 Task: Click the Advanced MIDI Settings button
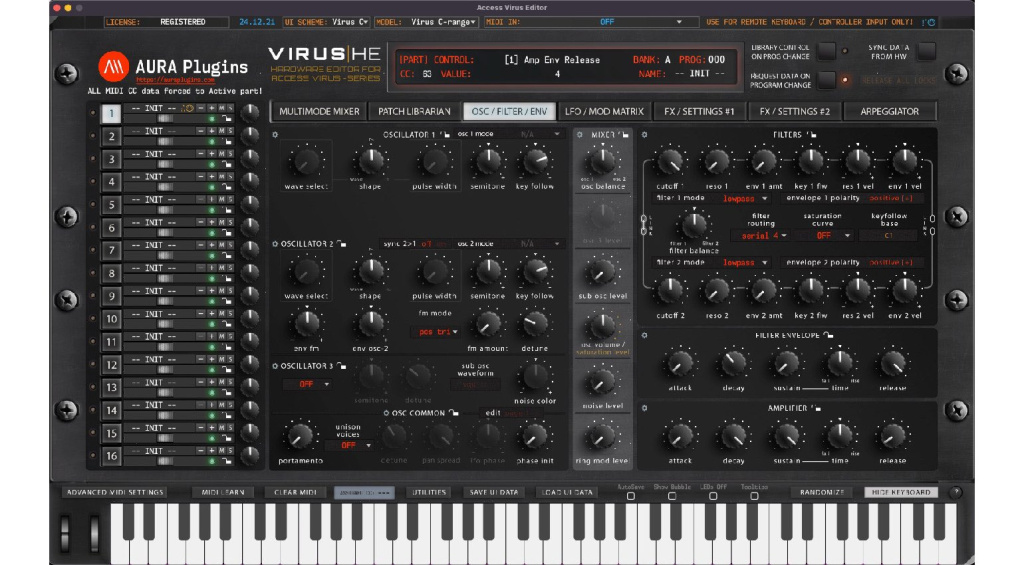pos(115,492)
